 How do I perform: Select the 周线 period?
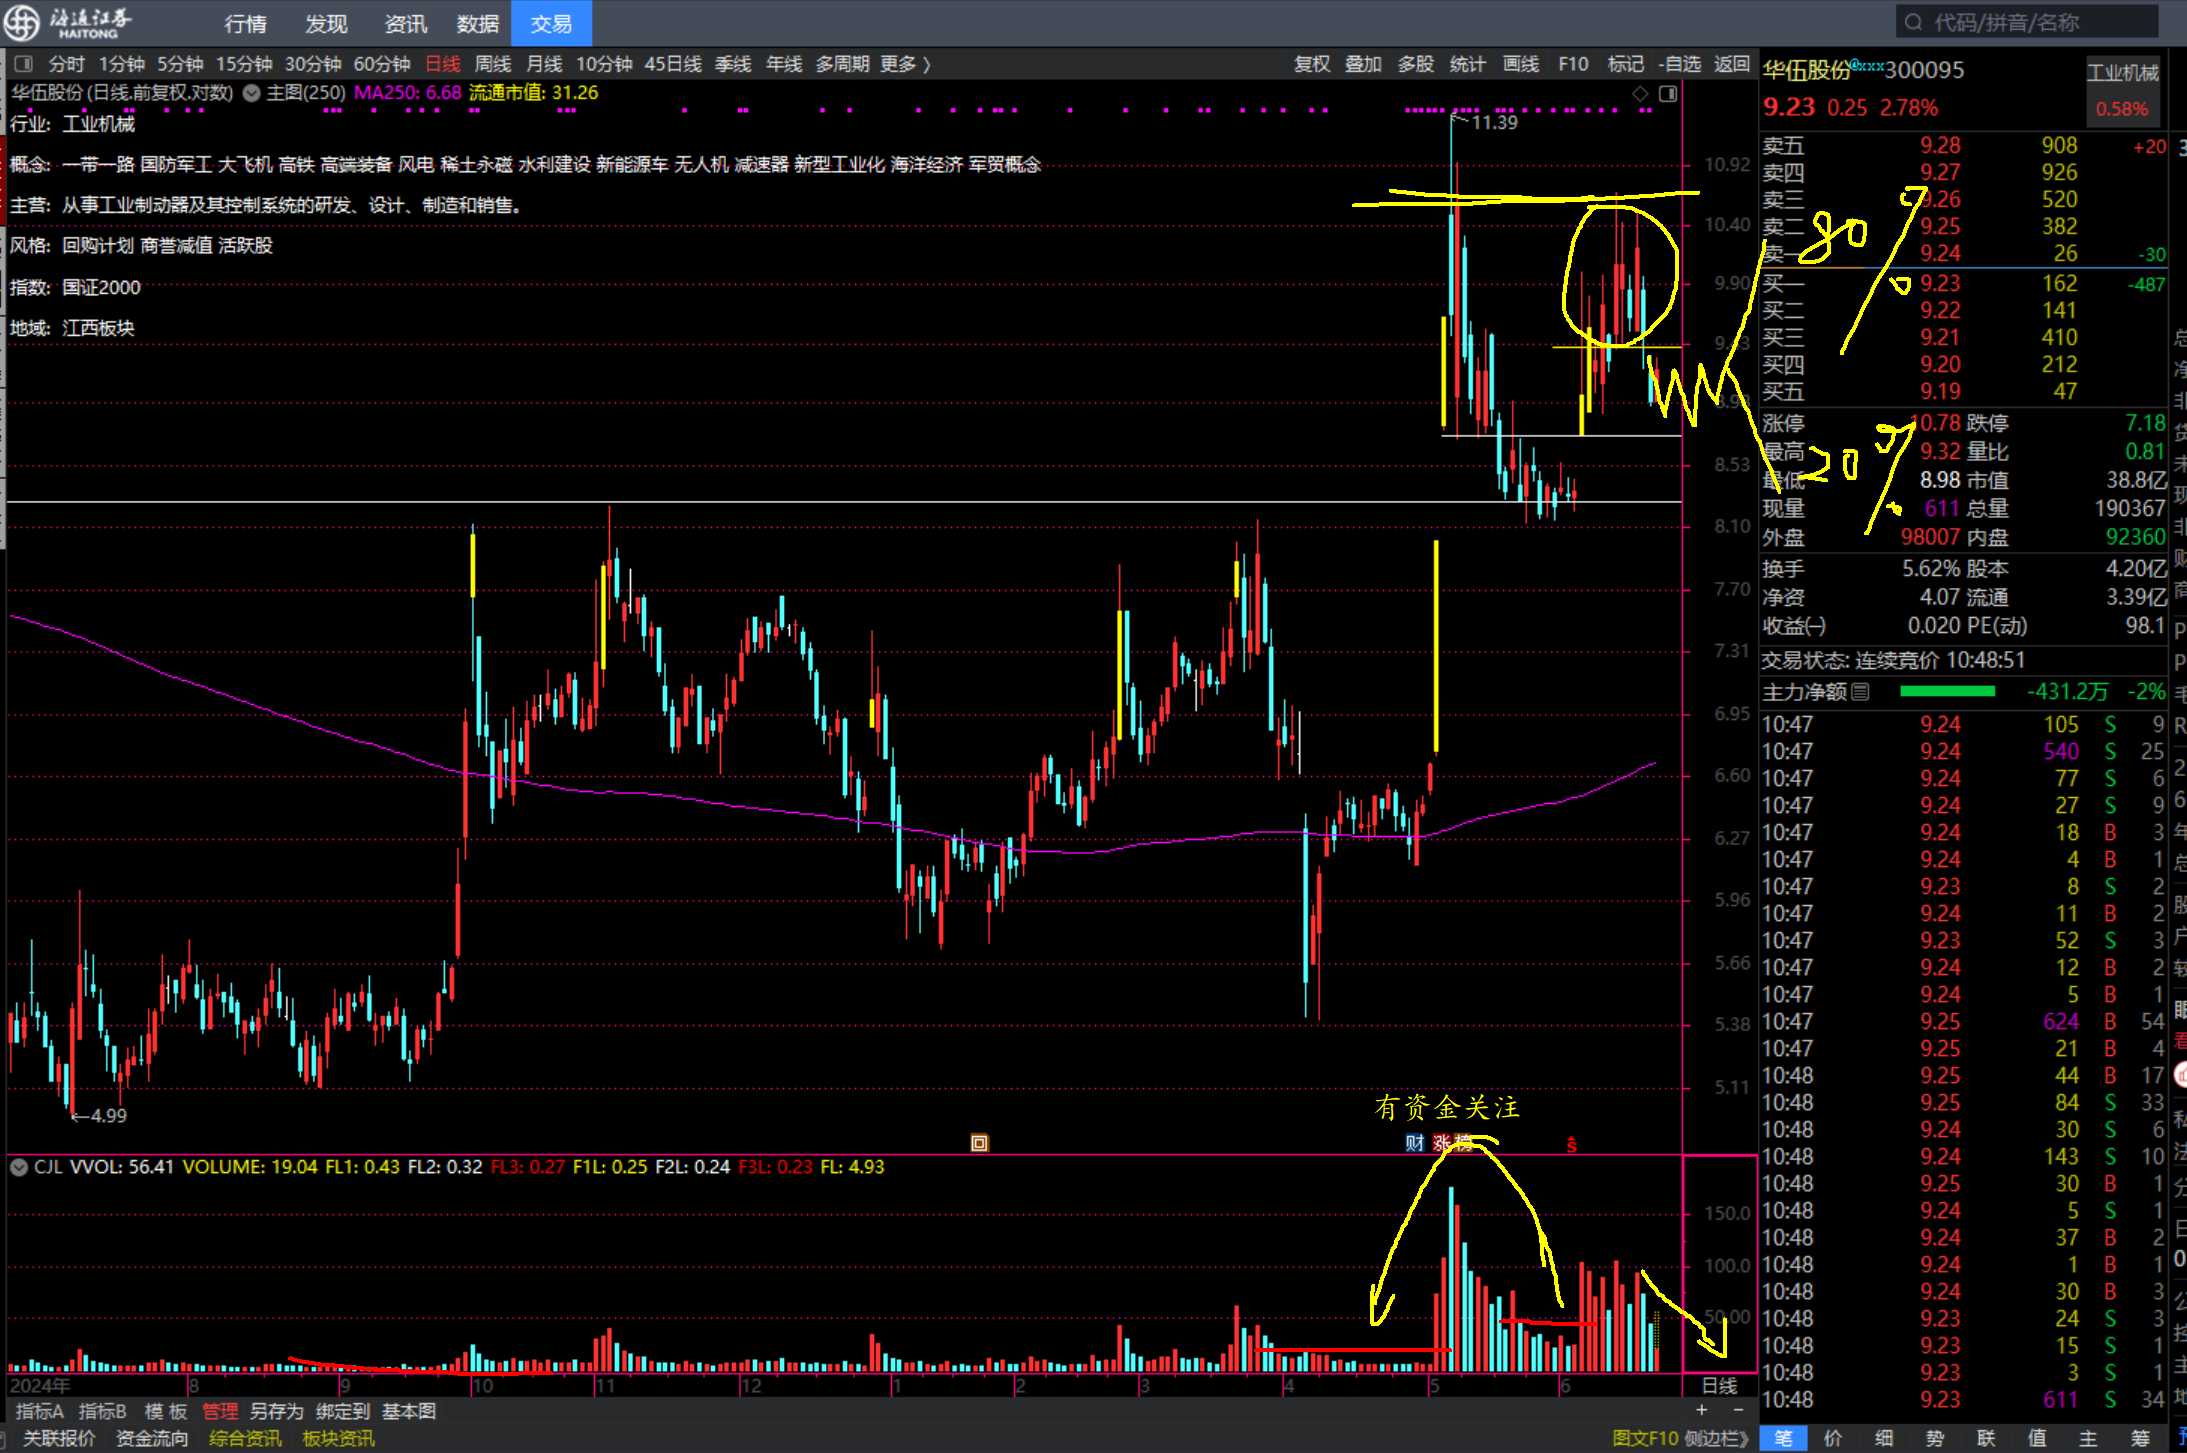pyautogui.click(x=493, y=64)
